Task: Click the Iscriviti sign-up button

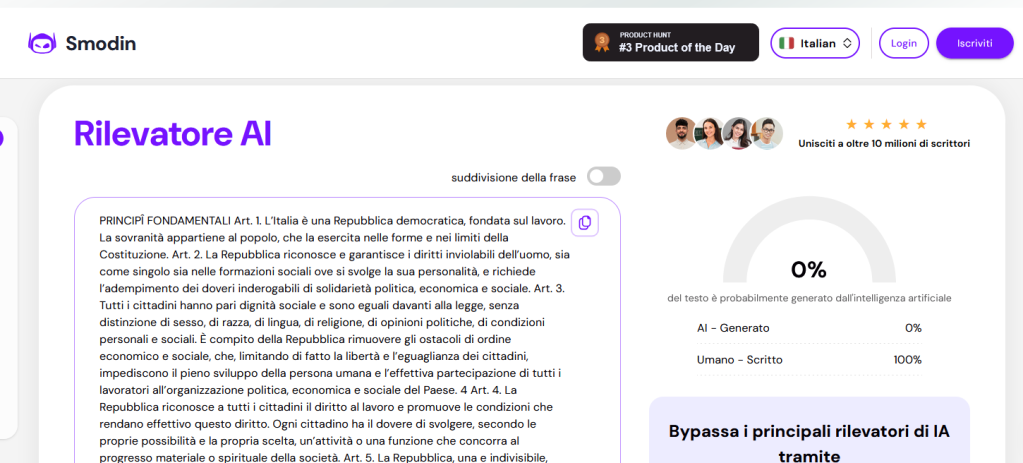Action: coord(975,43)
